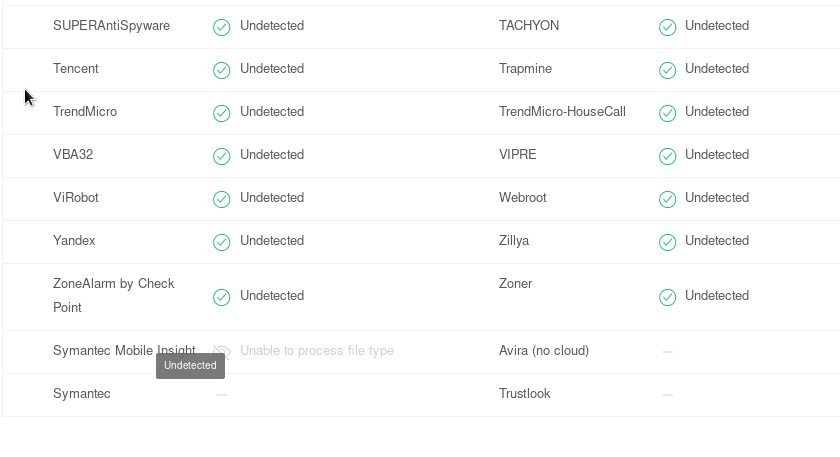Image resolution: width=840 pixels, height=457 pixels.
Task: Click the Trustlook dash indicator
Action: click(x=667, y=395)
